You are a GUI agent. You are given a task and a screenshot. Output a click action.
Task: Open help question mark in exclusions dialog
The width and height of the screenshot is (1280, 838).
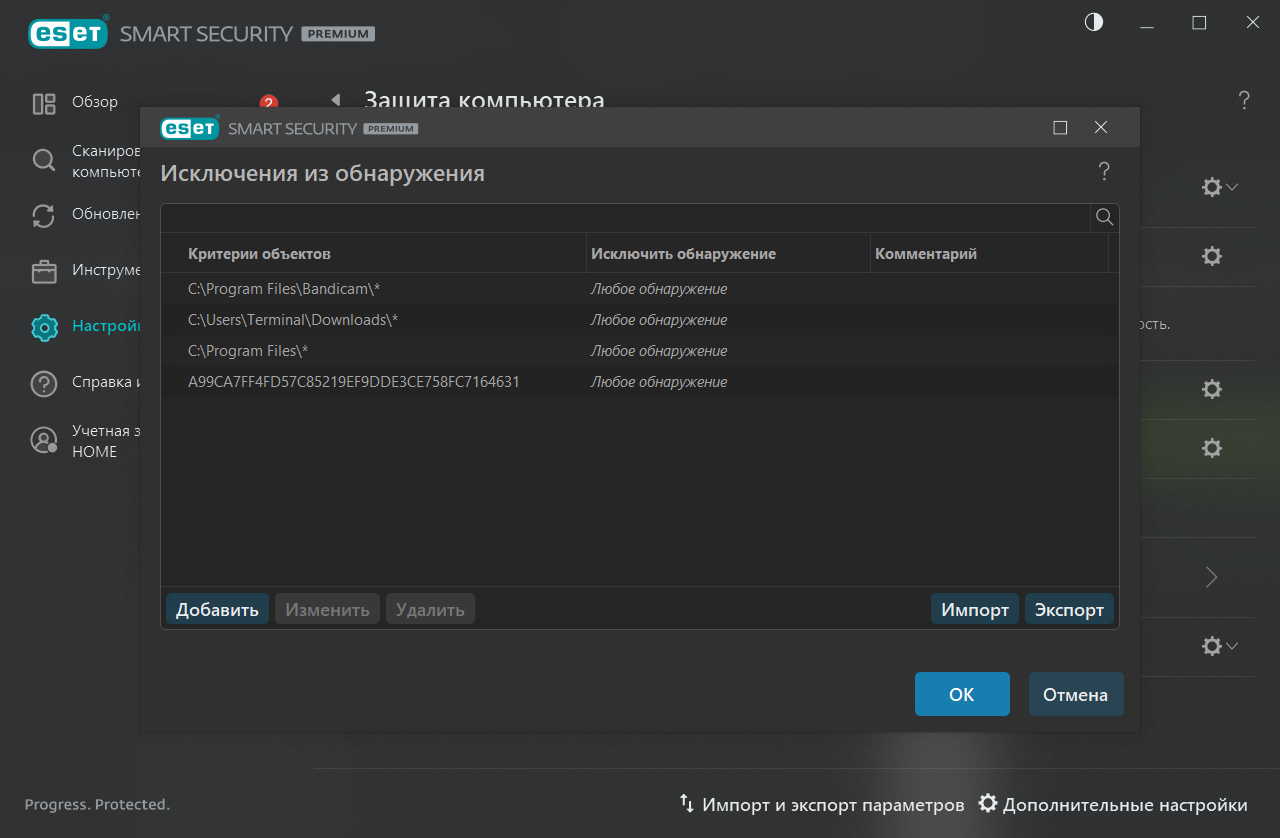pyautogui.click(x=1104, y=172)
